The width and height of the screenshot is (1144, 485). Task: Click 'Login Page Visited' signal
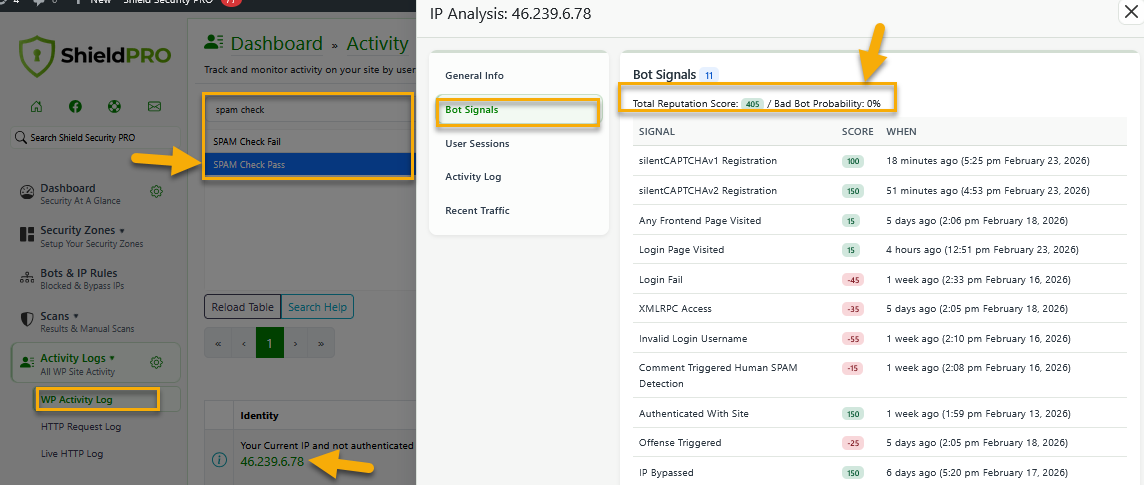pos(681,249)
